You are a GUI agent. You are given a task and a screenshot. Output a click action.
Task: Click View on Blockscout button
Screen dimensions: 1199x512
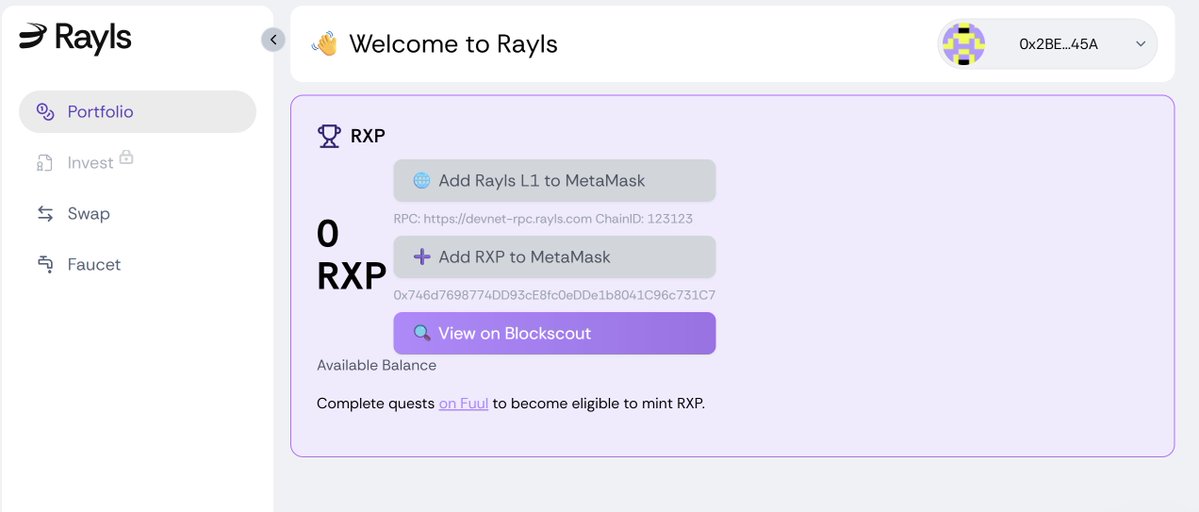pos(554,333)
